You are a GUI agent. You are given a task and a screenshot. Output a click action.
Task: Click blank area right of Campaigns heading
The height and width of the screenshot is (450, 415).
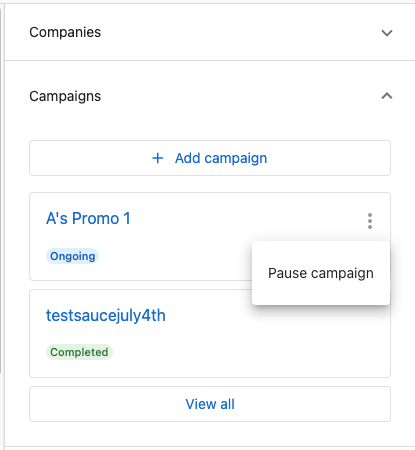233,96
